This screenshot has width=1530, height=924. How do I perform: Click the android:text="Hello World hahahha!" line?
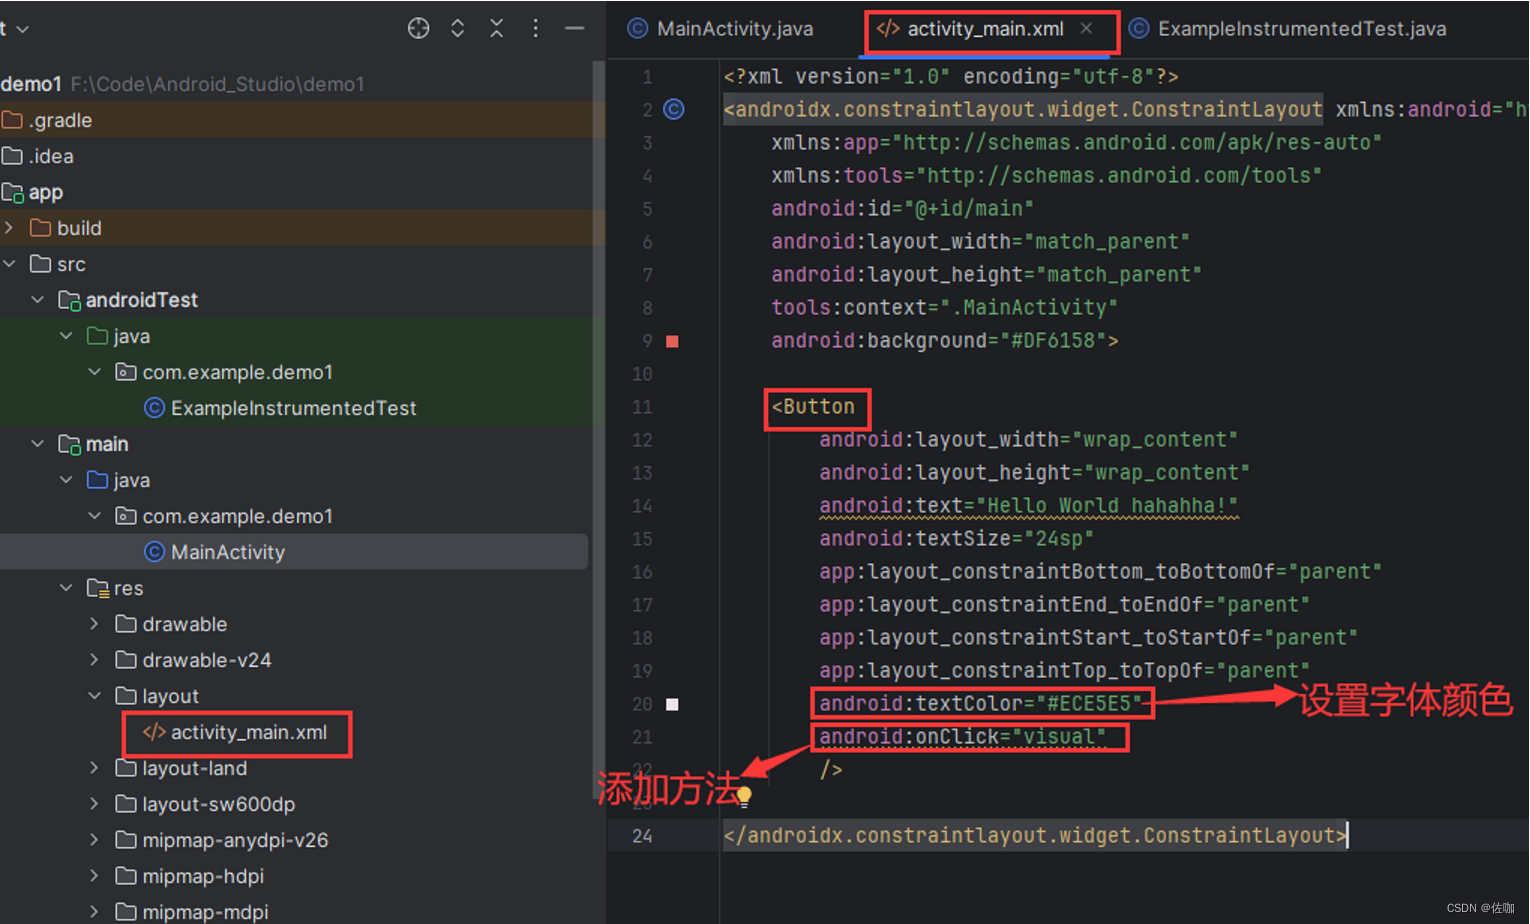(1028, 506)
